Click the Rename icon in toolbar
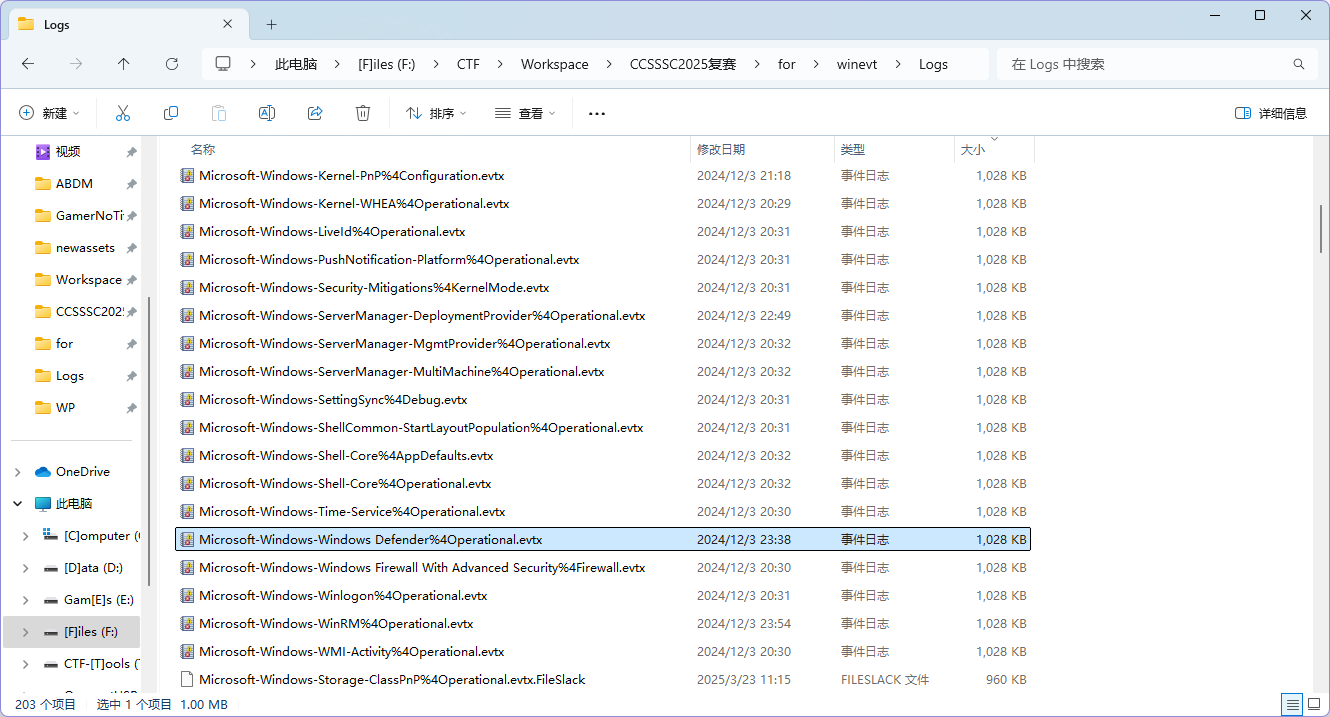The height and width of the screenshot is (717, 1330). [267, 114]
